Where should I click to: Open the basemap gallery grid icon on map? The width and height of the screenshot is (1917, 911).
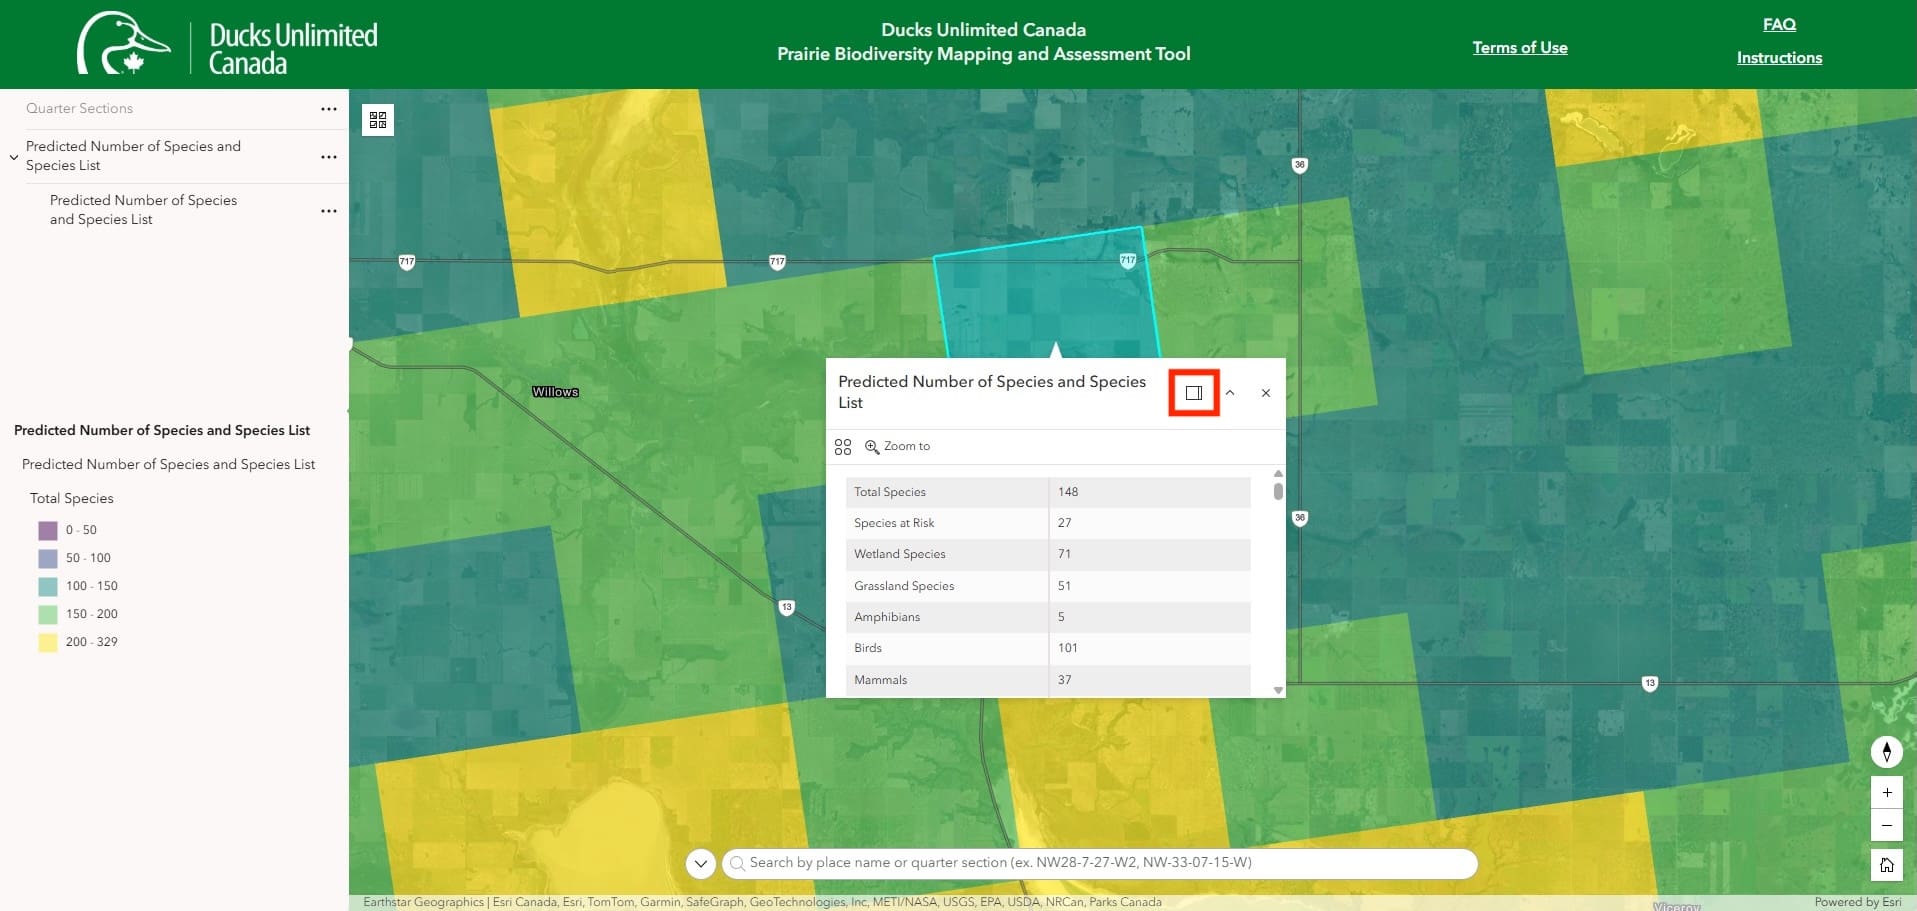[378, 120]
